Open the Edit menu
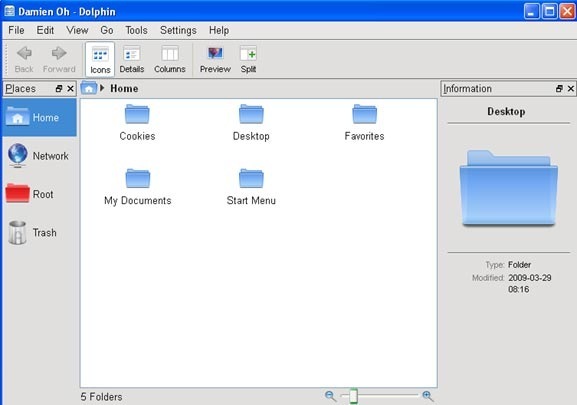The width and height of the screenshot is (577, 405). click(x=45, y=30)
